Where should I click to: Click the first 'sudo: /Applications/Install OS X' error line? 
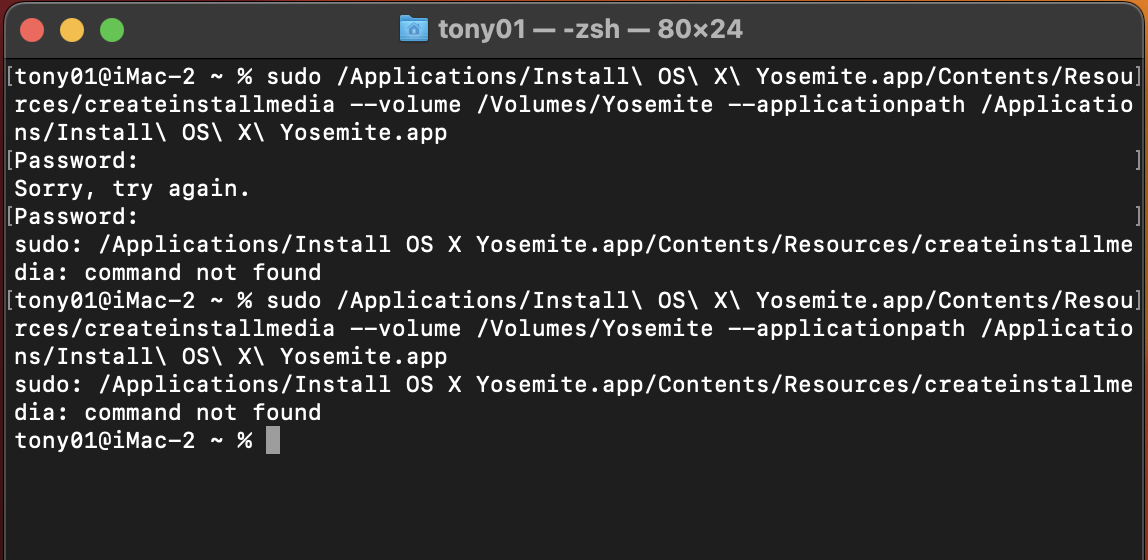(x=574, y=244)
